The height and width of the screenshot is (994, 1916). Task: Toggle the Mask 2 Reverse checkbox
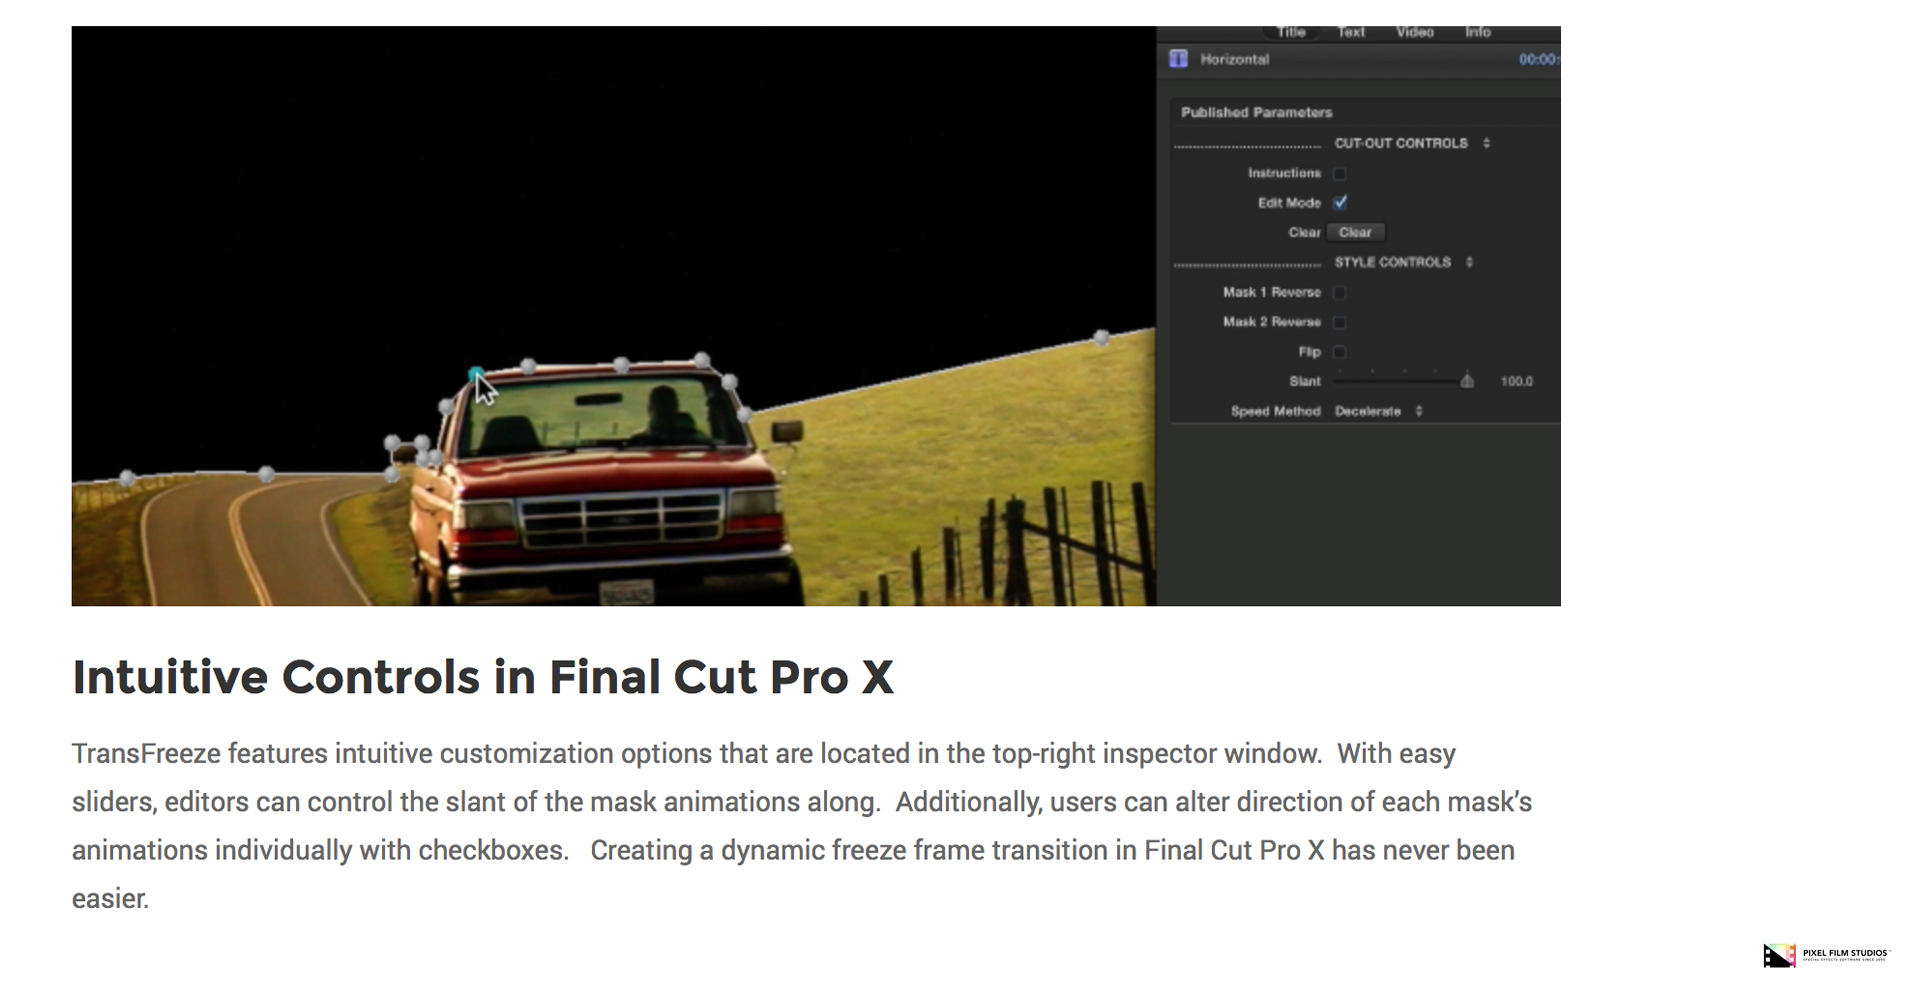1340,322
